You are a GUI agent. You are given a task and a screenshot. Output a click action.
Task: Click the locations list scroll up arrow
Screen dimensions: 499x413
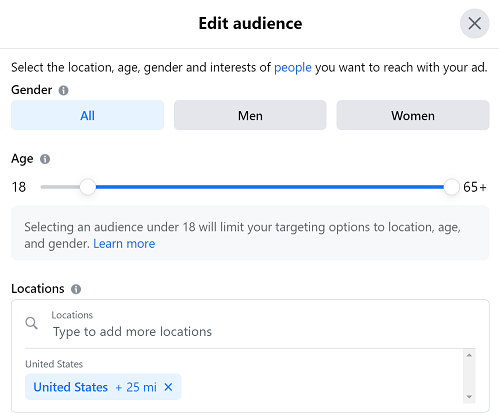pyautogui.click(x=469, y=355)
